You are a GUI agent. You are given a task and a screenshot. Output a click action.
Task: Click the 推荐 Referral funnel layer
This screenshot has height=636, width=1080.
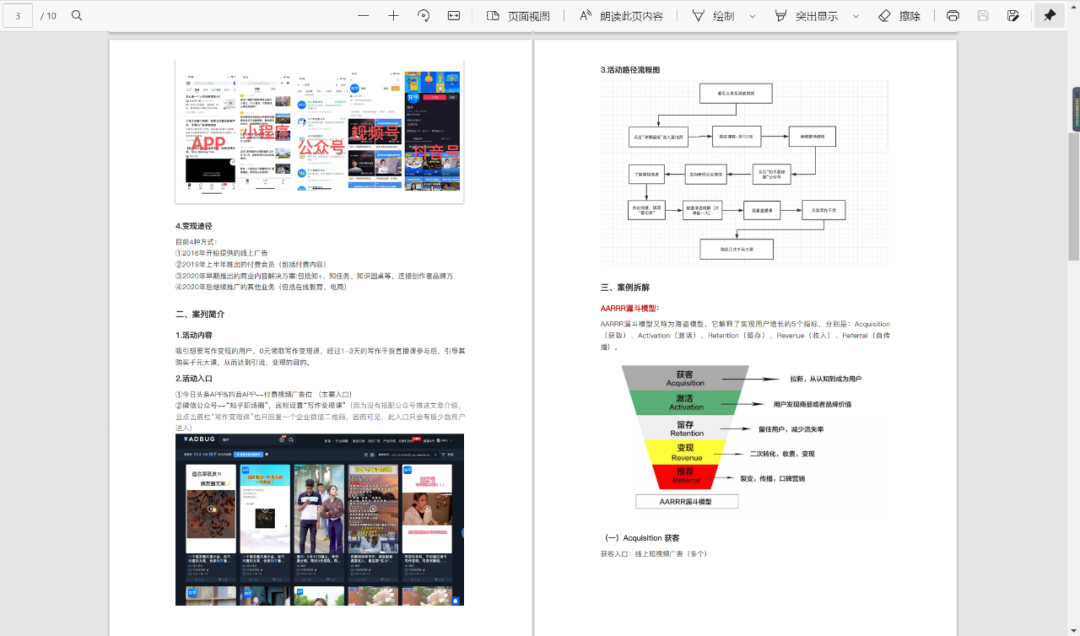[685, 476]
